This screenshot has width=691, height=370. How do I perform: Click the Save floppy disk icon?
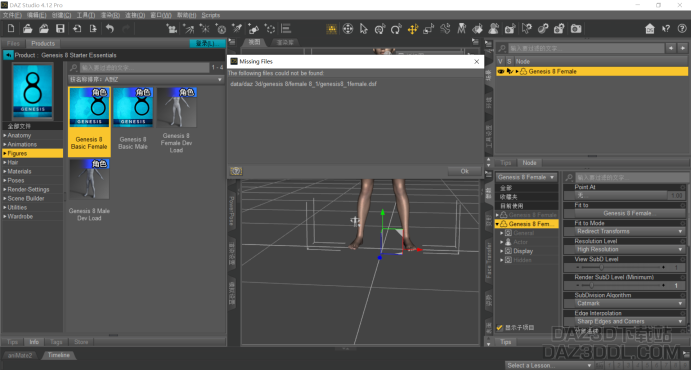pos(60,29)
